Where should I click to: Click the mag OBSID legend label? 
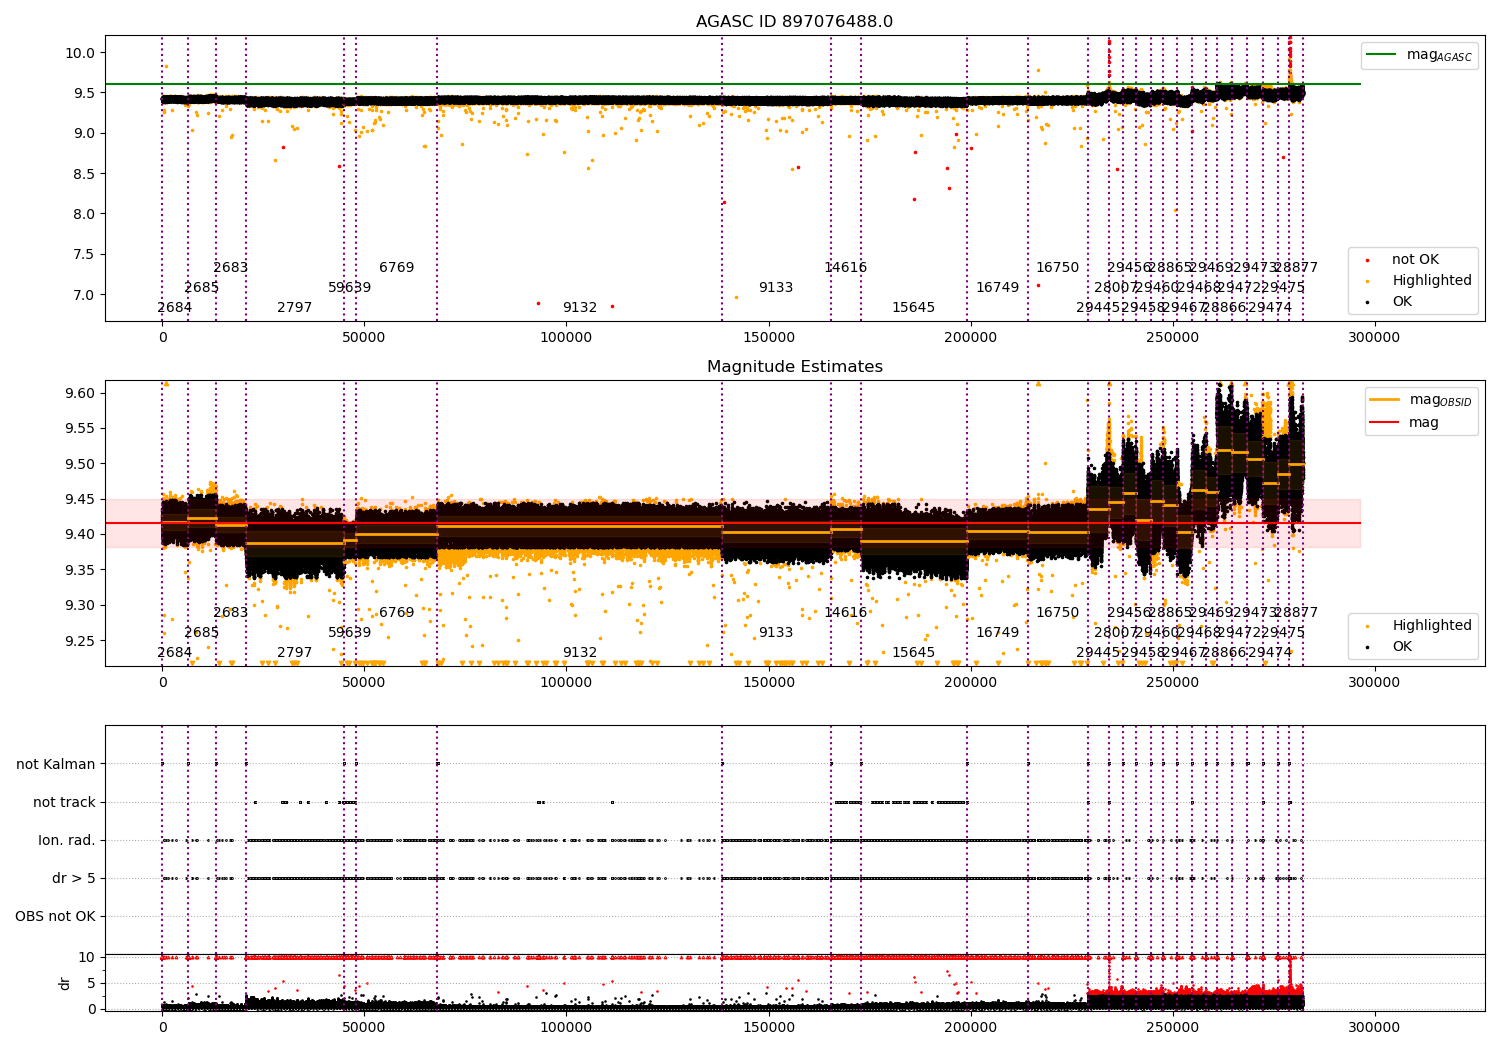coord(1440,400)
